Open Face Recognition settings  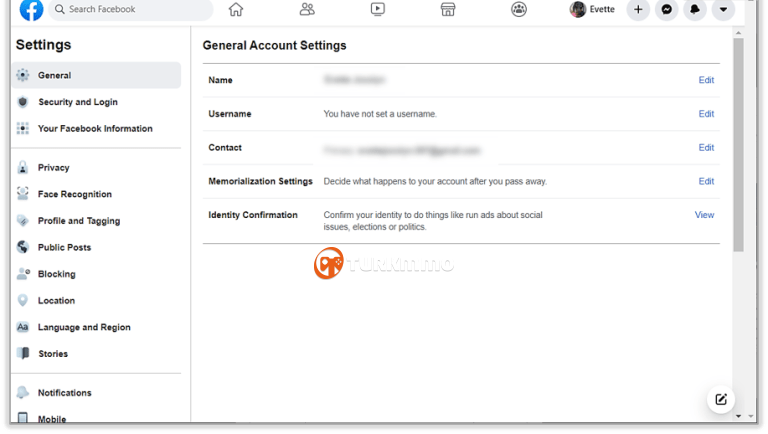74,194
